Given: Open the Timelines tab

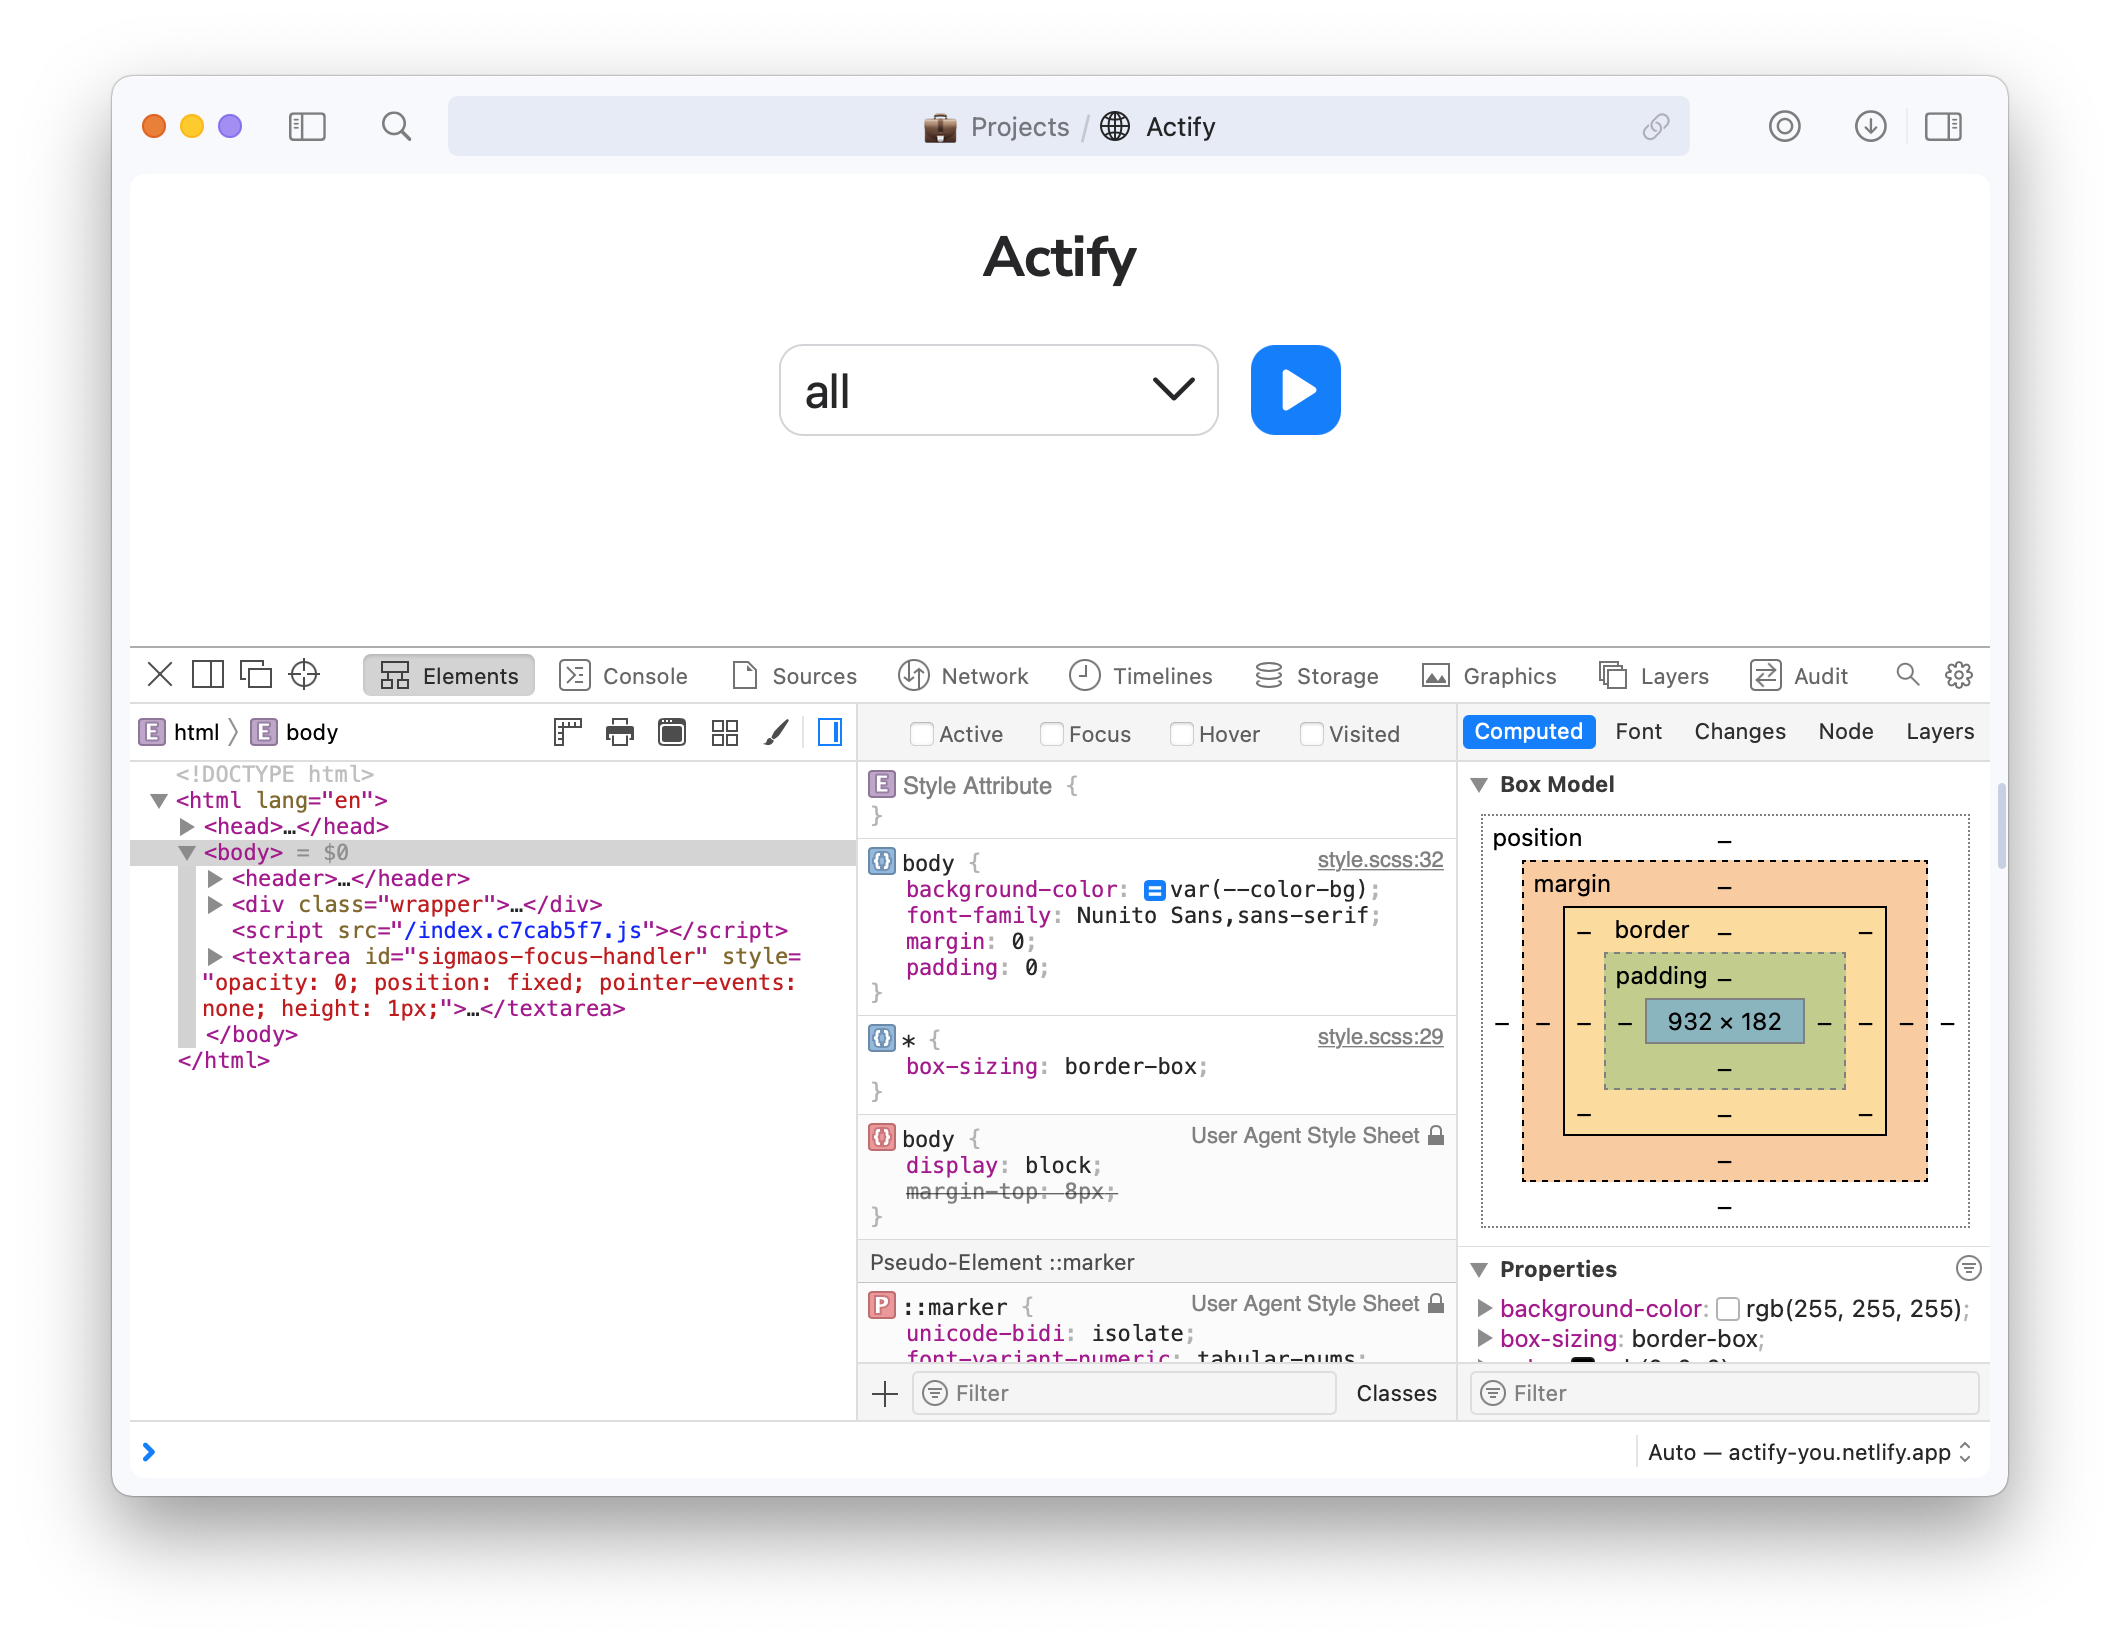Looking at the screenshot, I should 1141,676.
